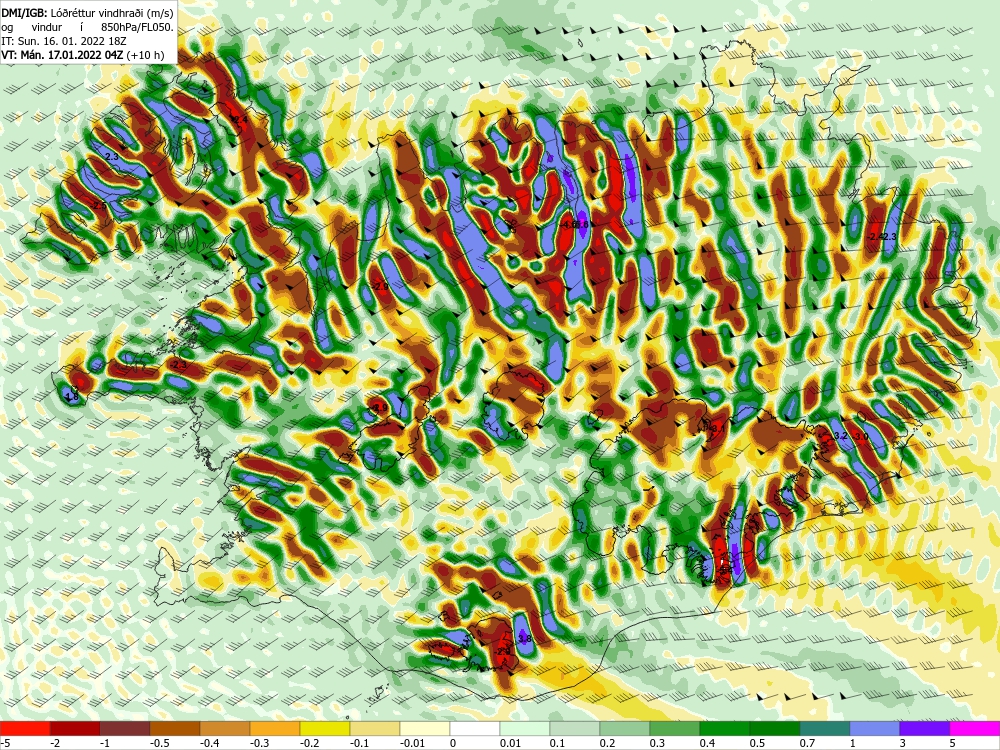Click the '-0.5' legend label
The image size is (1000, 750).
158,743
